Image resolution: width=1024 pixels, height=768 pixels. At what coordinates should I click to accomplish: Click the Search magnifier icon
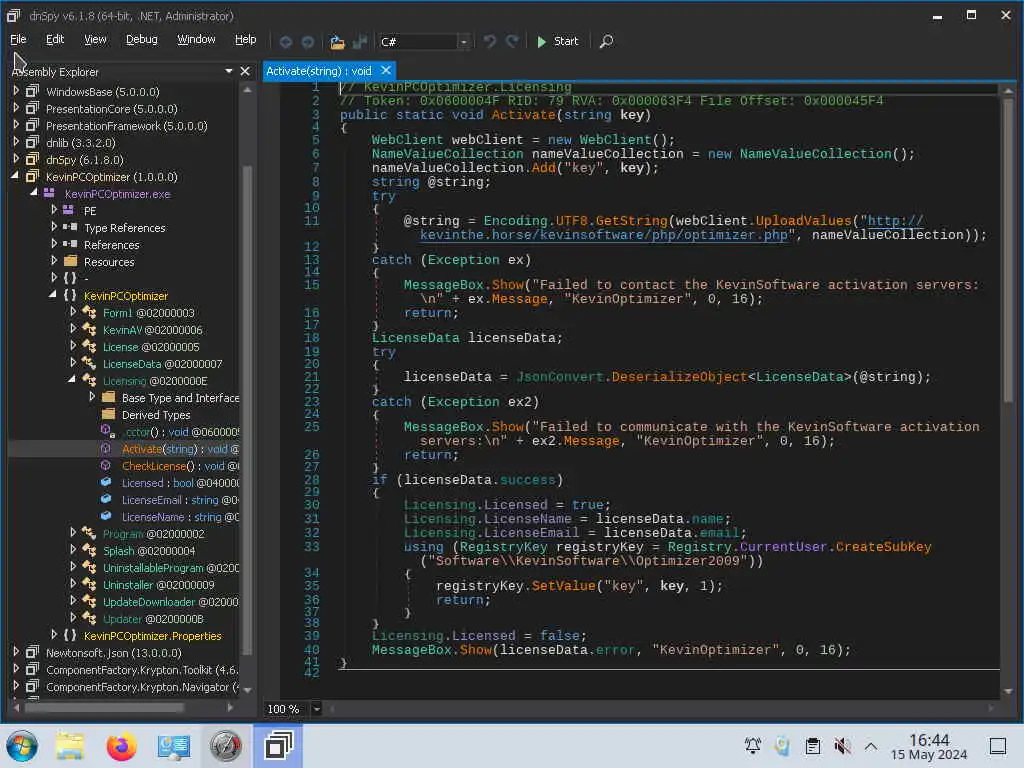coord(606,41)
